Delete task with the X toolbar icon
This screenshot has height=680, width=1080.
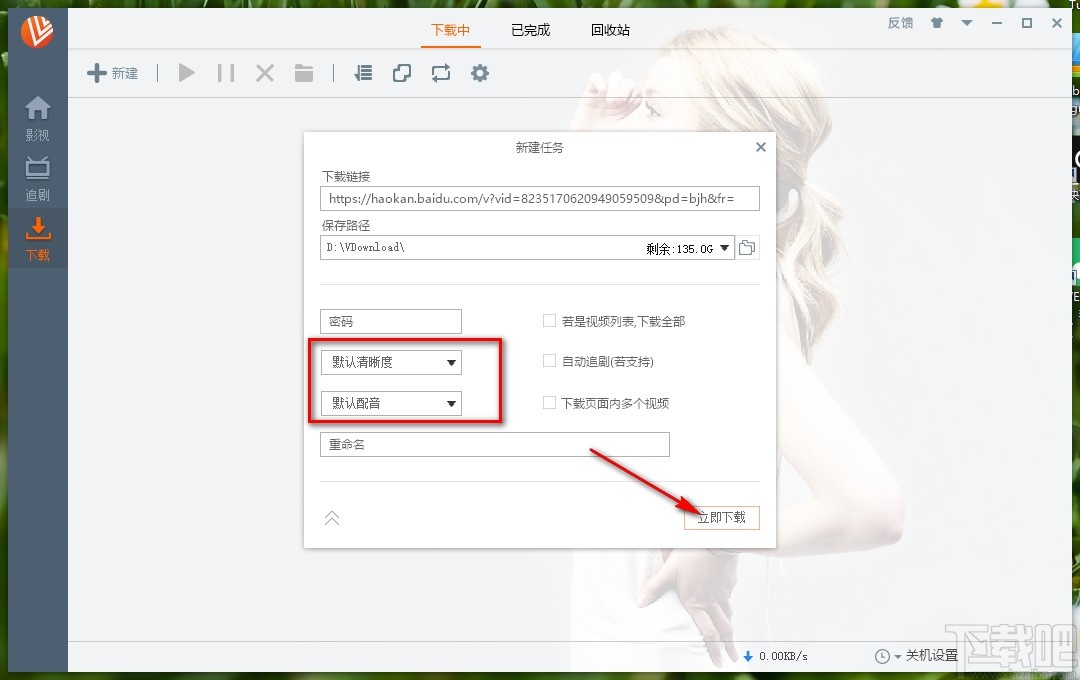click(x=264, y=73)
